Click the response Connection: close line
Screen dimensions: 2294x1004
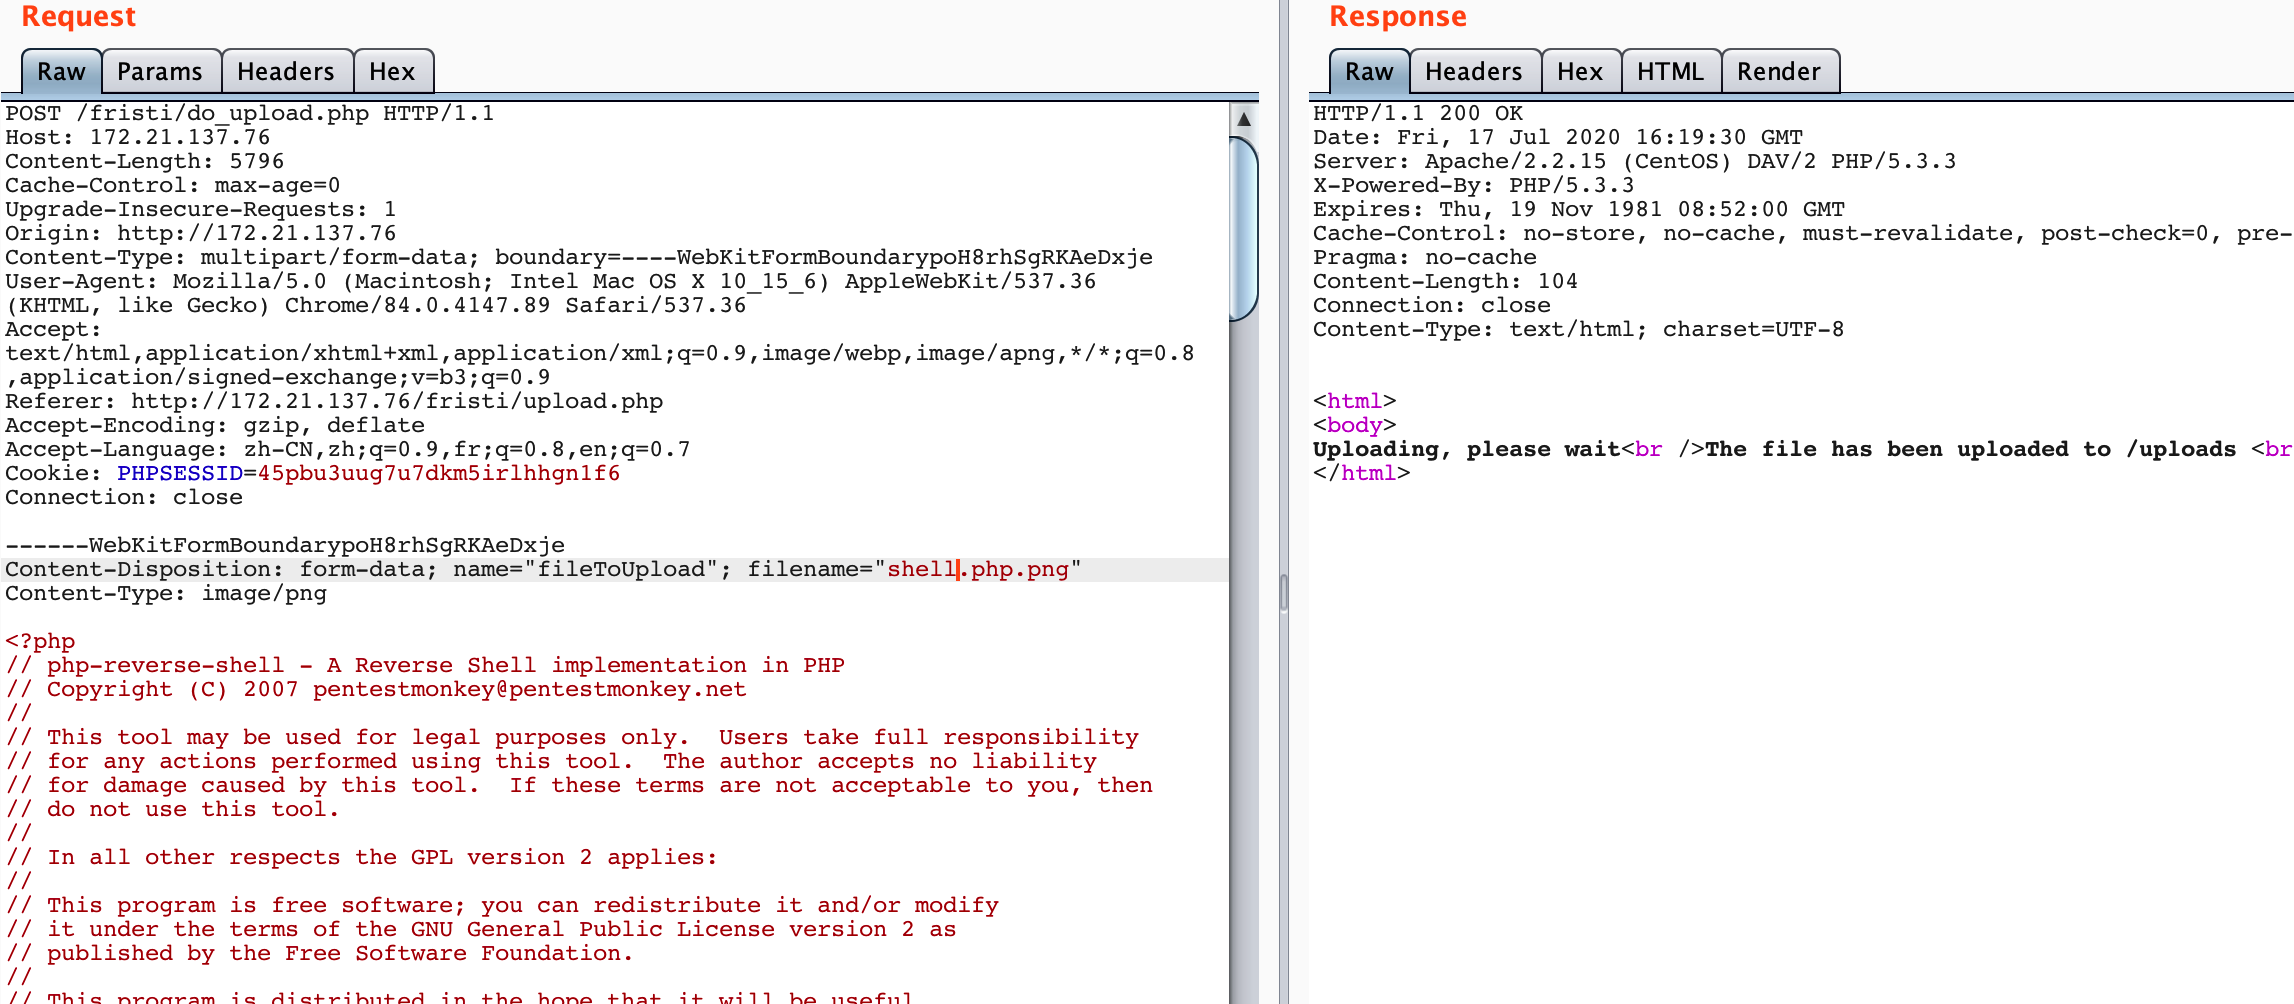pyautogui.click(x=1432, y=305)
